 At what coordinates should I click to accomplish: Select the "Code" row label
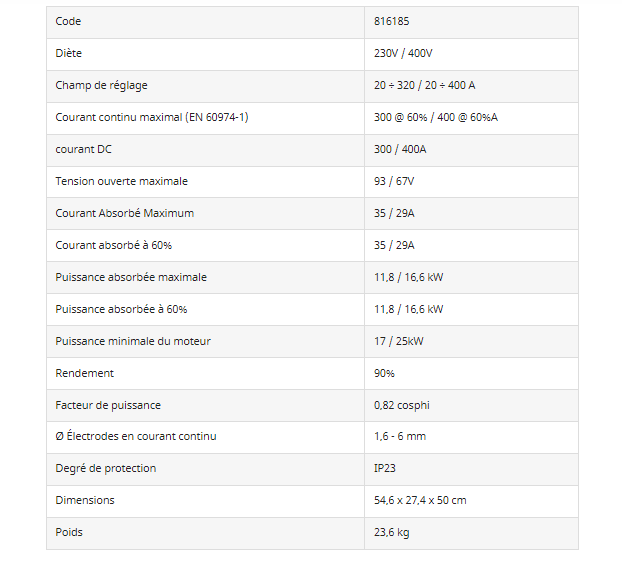[68, 22]
